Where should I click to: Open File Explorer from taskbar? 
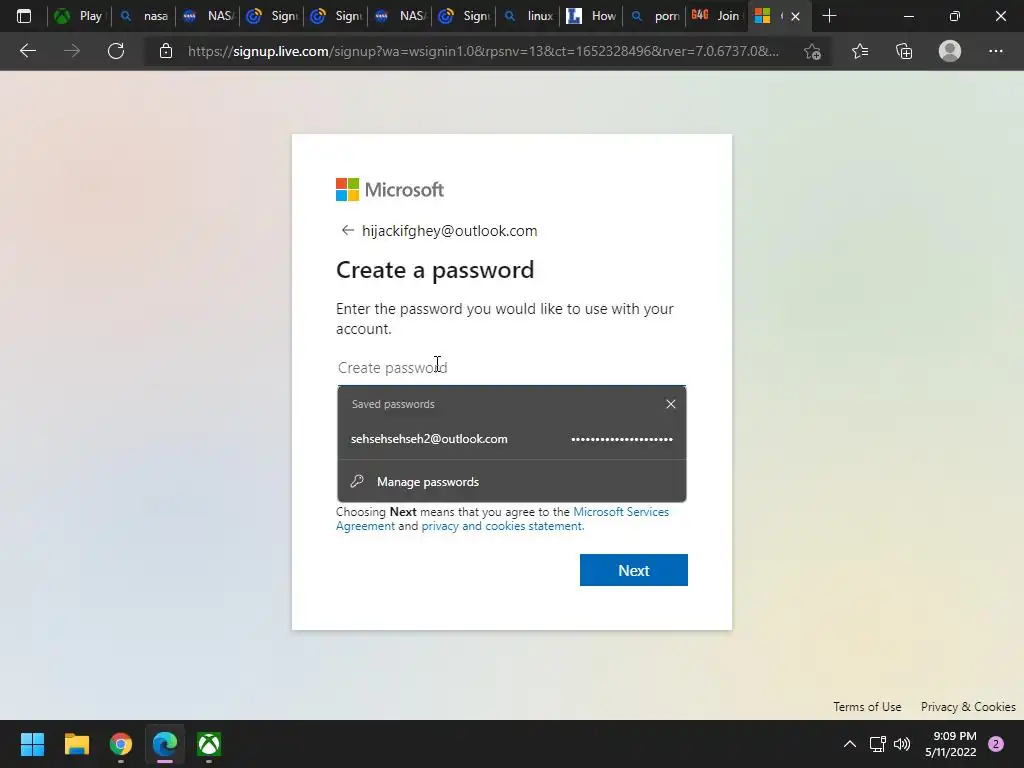pos(76,744)
